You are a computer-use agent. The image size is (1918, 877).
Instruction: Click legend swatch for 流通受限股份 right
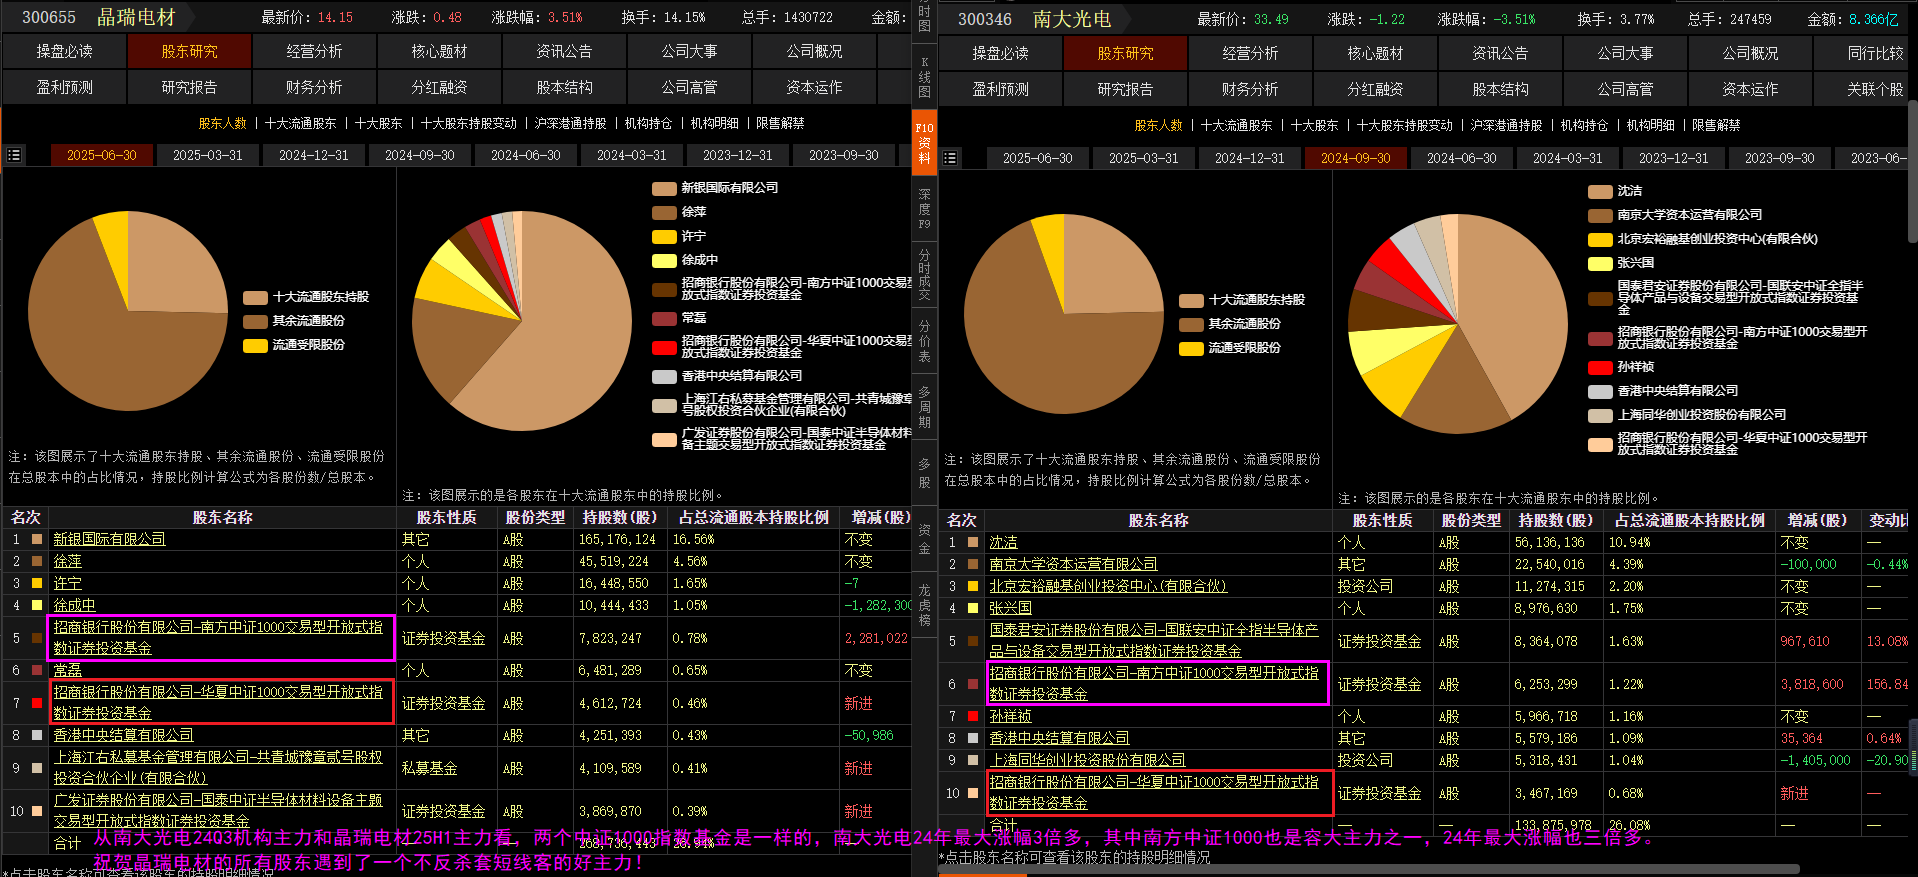coord(1191,348)
